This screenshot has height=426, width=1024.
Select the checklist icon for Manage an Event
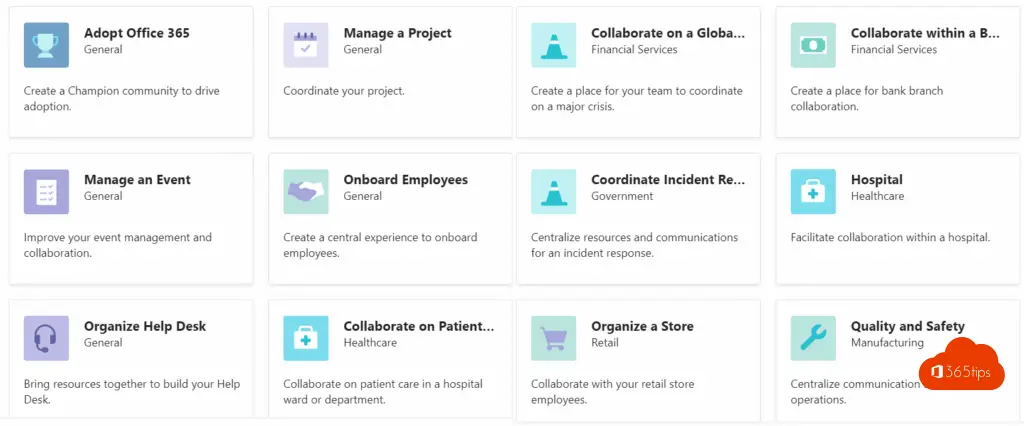coord(46,192)
